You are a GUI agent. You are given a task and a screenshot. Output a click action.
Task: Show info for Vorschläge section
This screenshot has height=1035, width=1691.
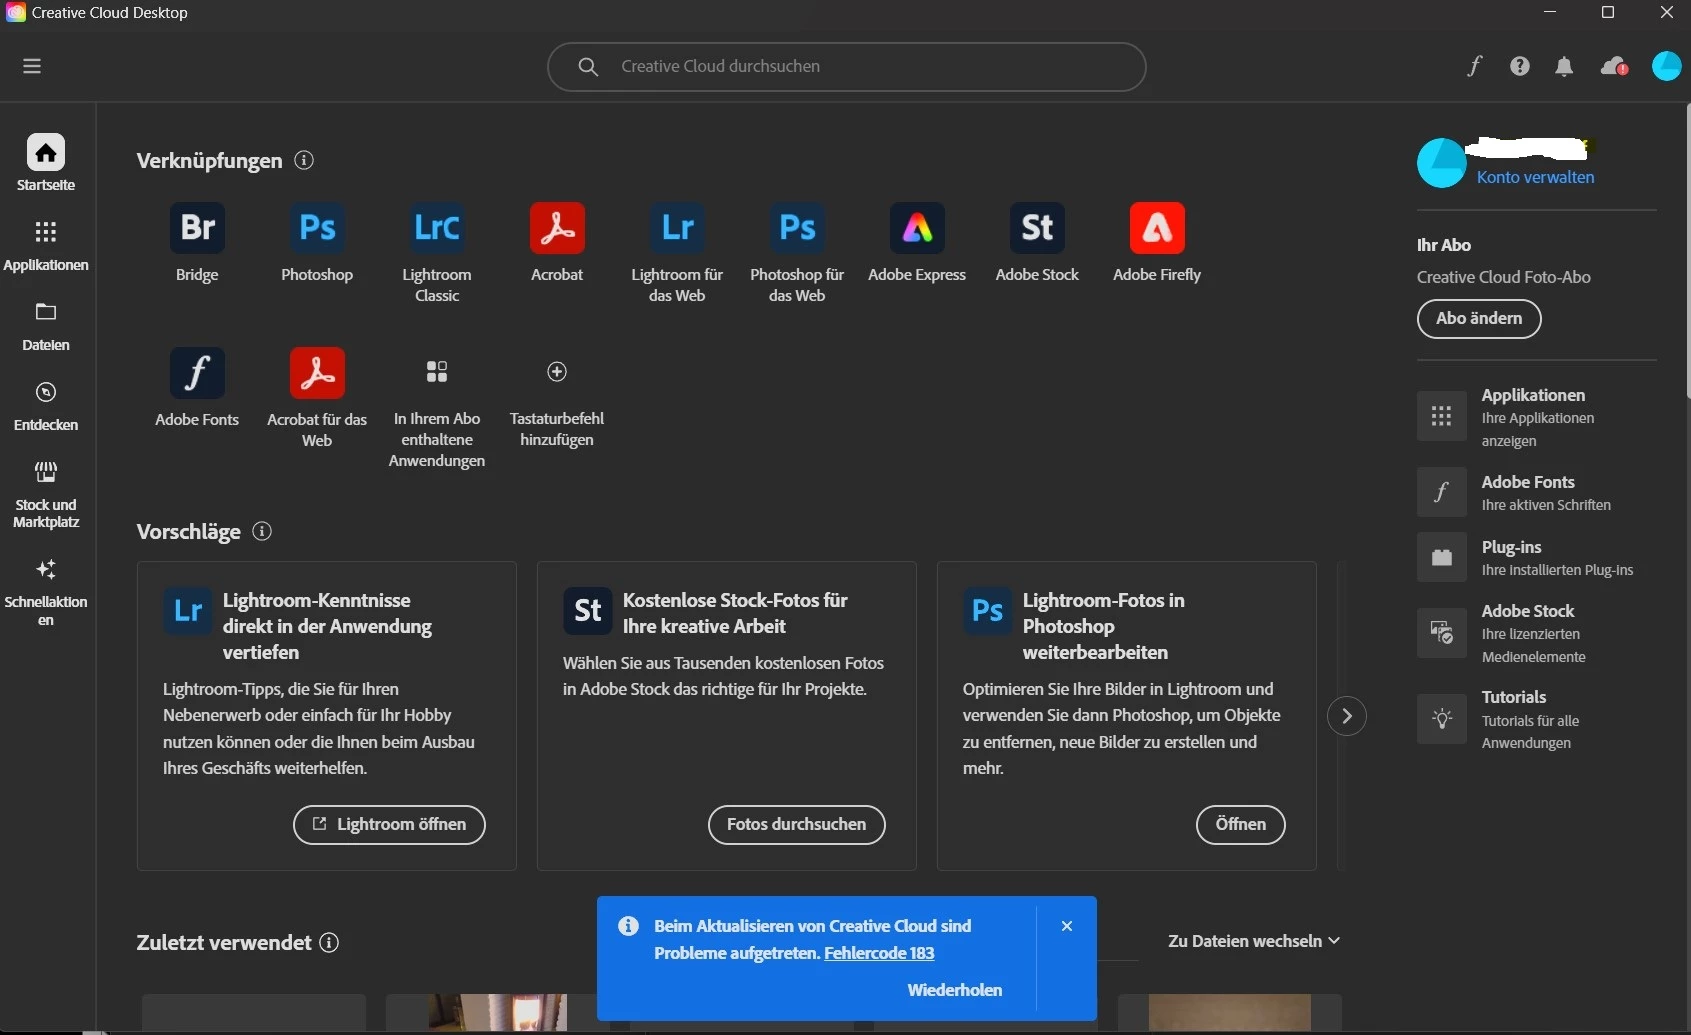(x=262, y=531)
